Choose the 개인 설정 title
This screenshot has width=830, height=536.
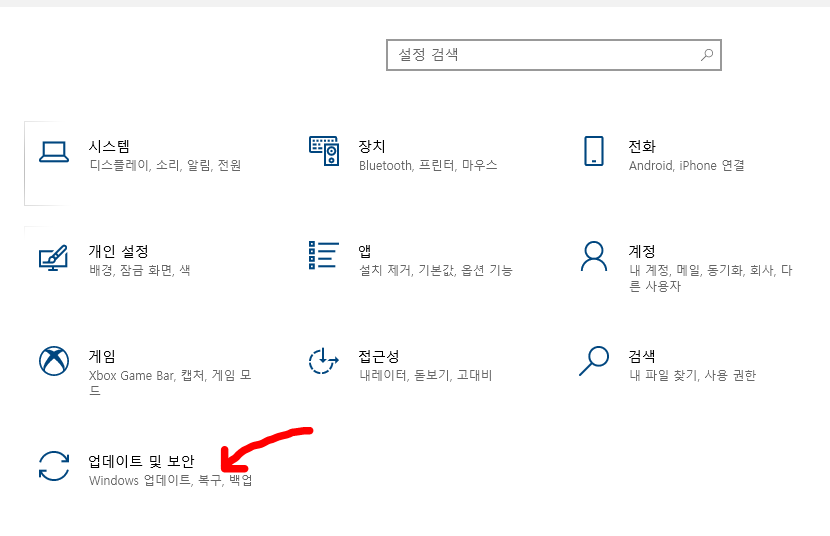pos(119,251)
